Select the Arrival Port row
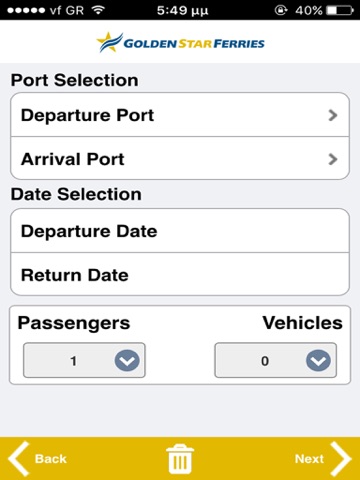This screenshot has height=480, width=360. tap(180, 158)
